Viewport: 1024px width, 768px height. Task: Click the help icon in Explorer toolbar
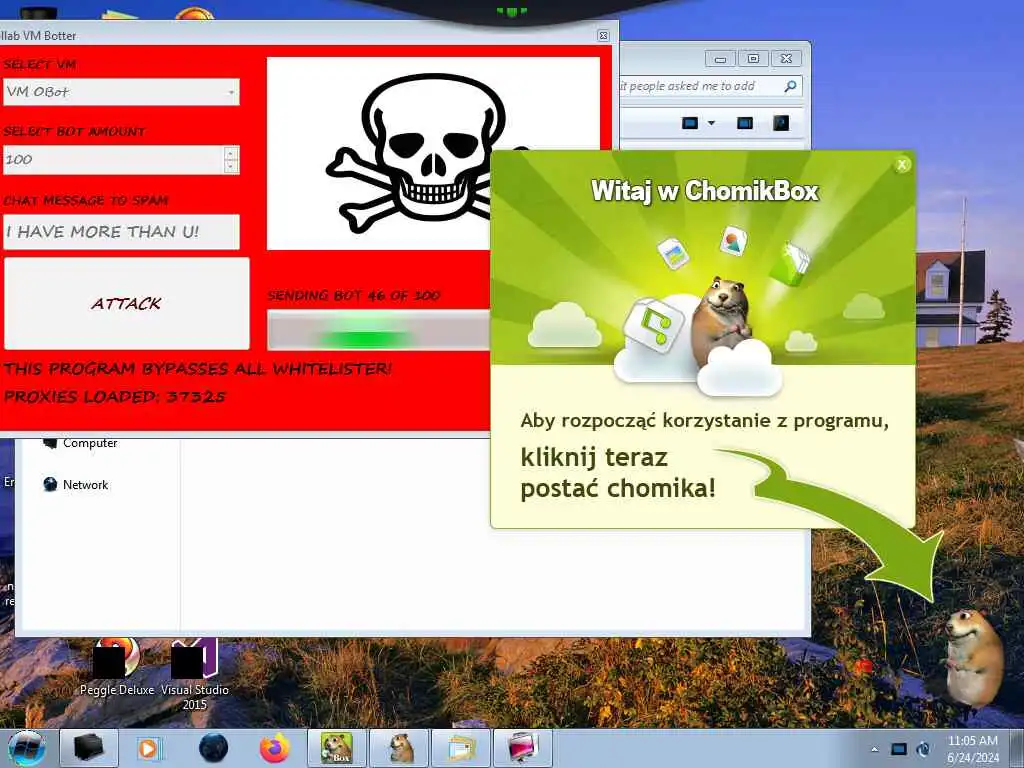click(x=781, y=123)
